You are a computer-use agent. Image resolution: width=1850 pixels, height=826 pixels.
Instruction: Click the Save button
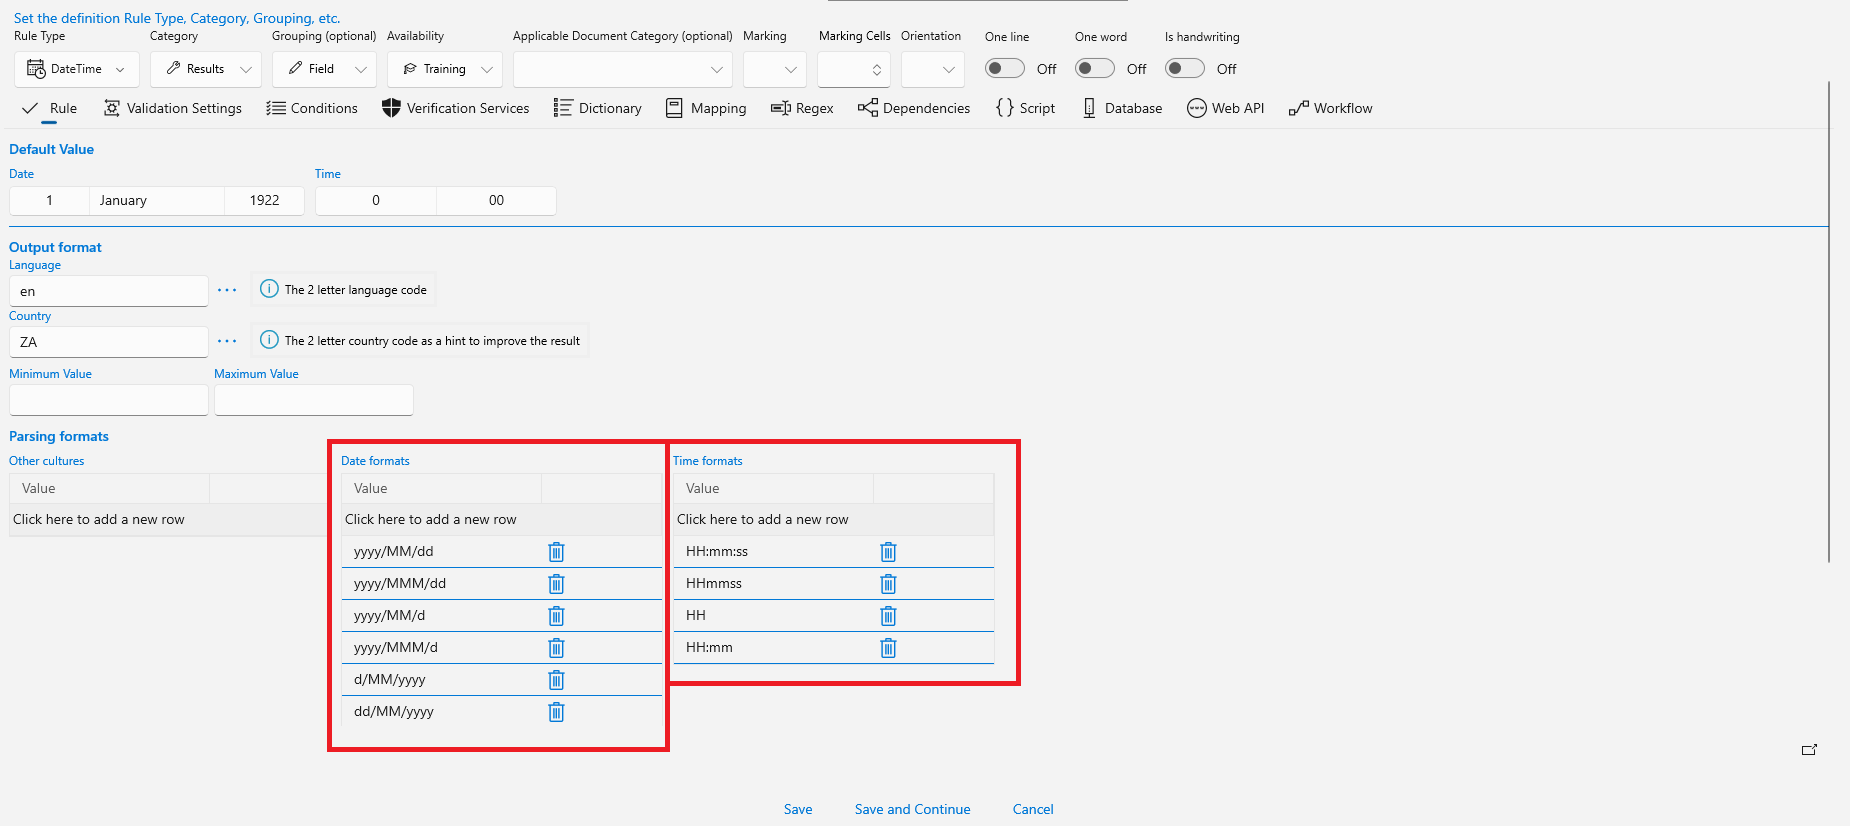(798, 809)
